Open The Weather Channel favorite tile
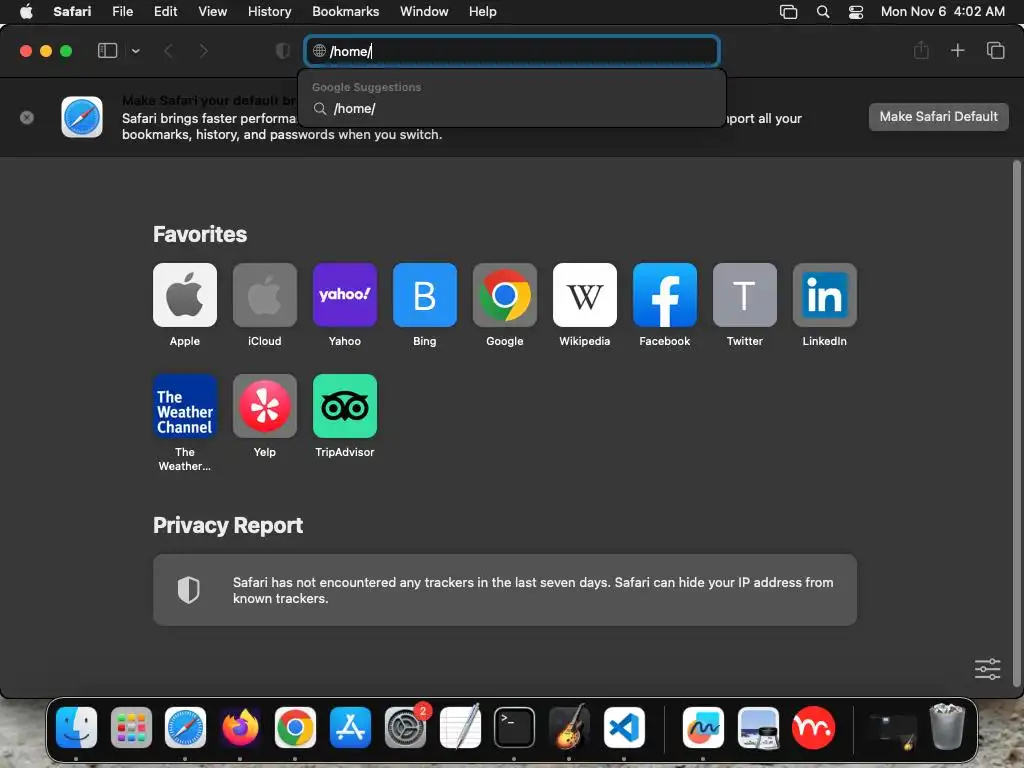 (x=185, y=406)
